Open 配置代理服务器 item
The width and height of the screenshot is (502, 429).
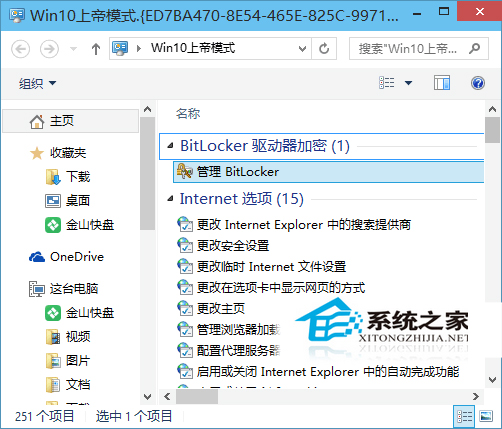(x=239, y=350)
